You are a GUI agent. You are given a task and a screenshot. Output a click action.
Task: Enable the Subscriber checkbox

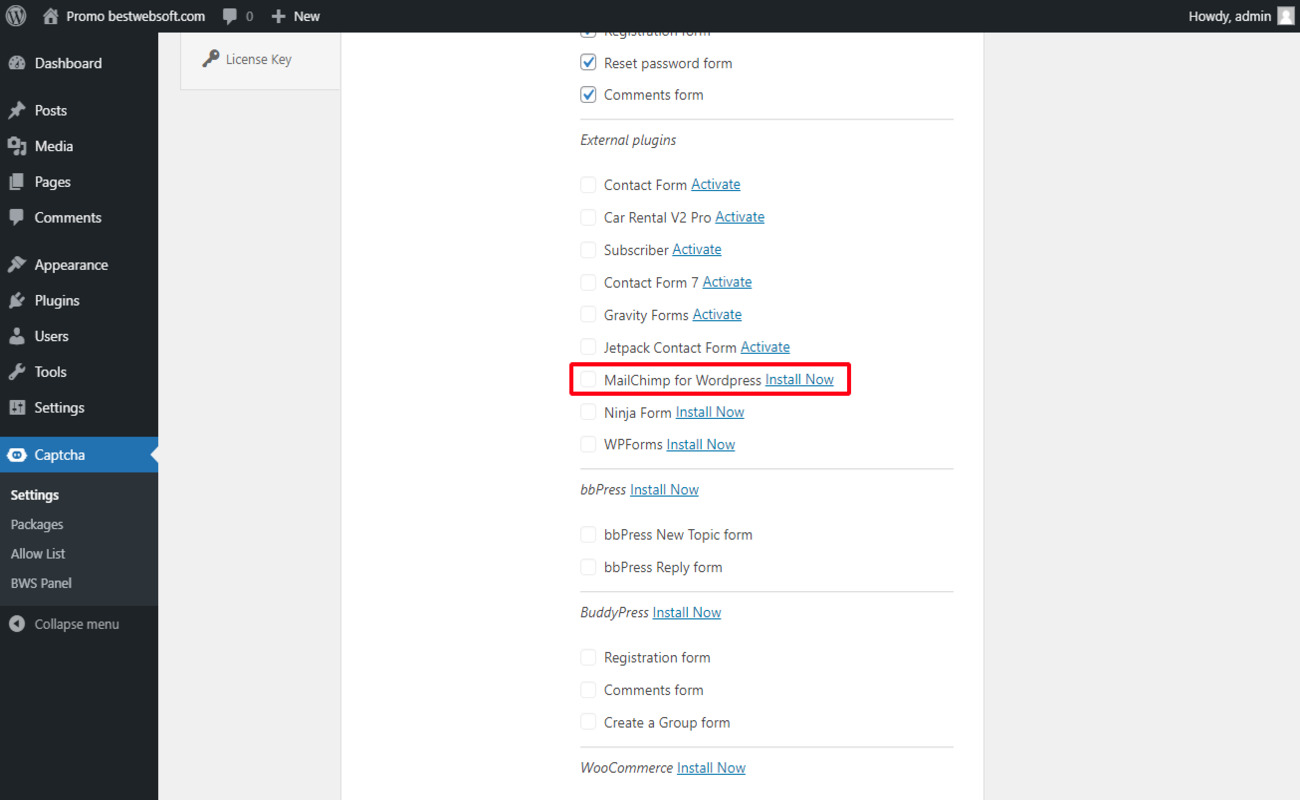pos(588,250)
